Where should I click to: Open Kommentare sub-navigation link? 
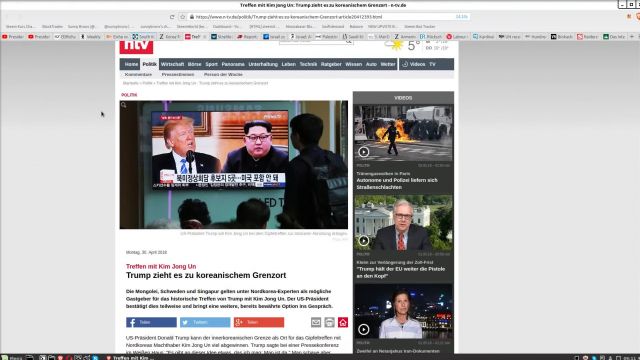tap(138, 75)
